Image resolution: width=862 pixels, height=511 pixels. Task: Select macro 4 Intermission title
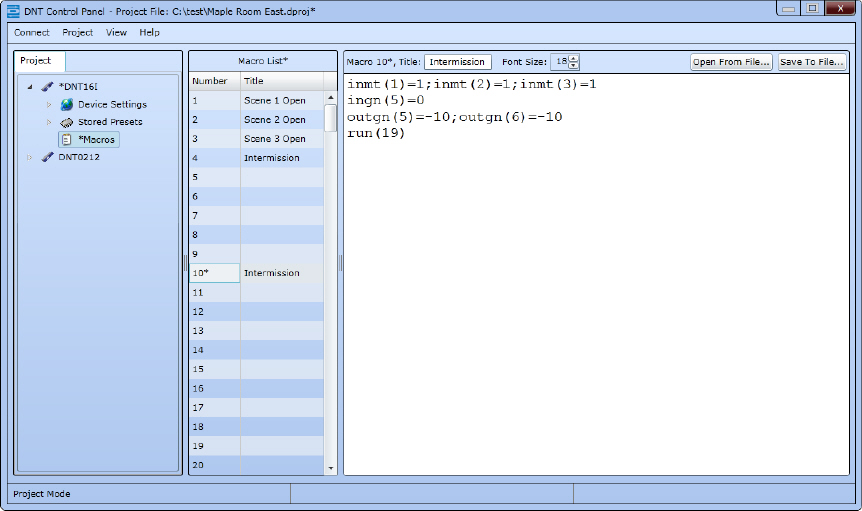[272, 158]
